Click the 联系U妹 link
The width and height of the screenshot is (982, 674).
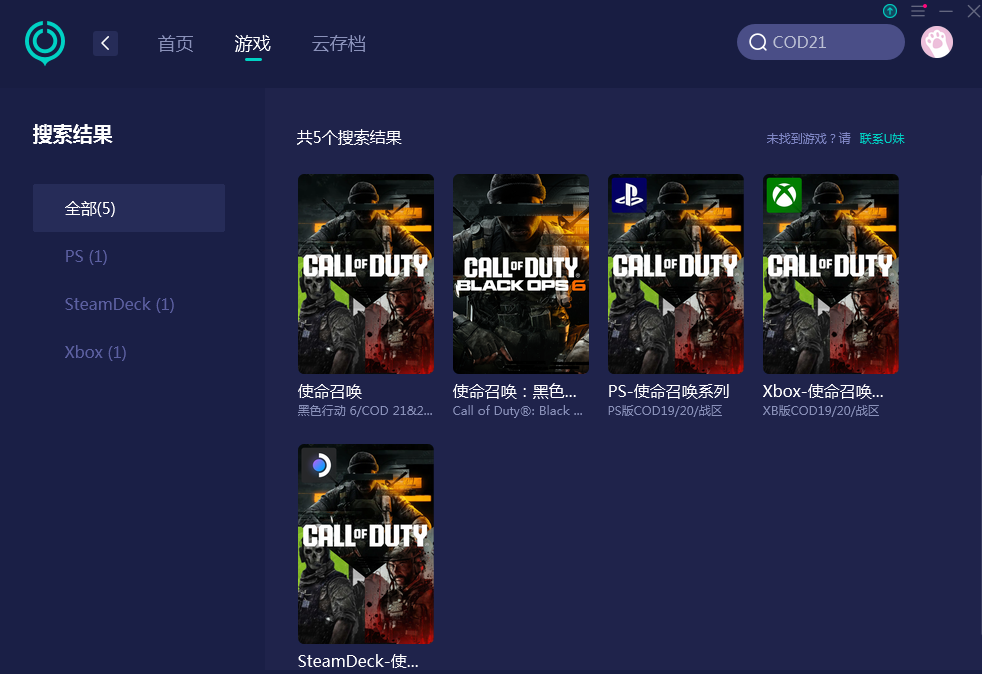tap(882, 138)
